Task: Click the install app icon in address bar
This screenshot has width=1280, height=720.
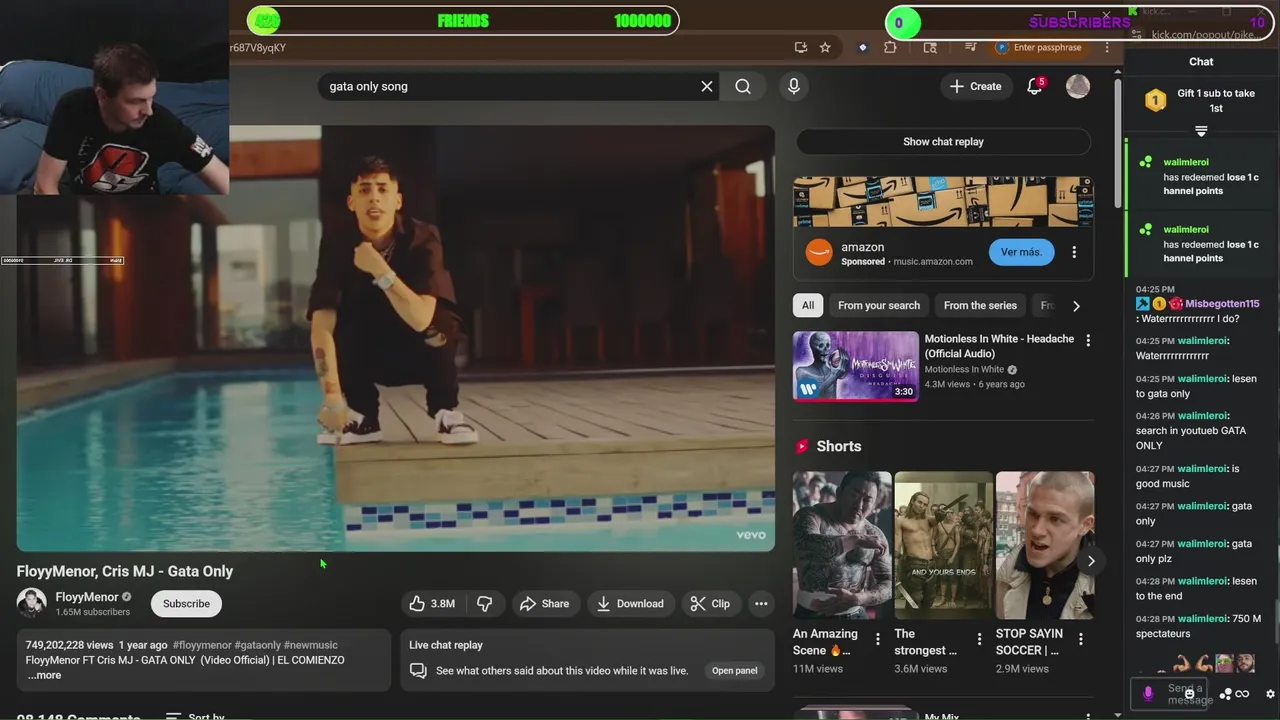Action: [x=800, y=47]
